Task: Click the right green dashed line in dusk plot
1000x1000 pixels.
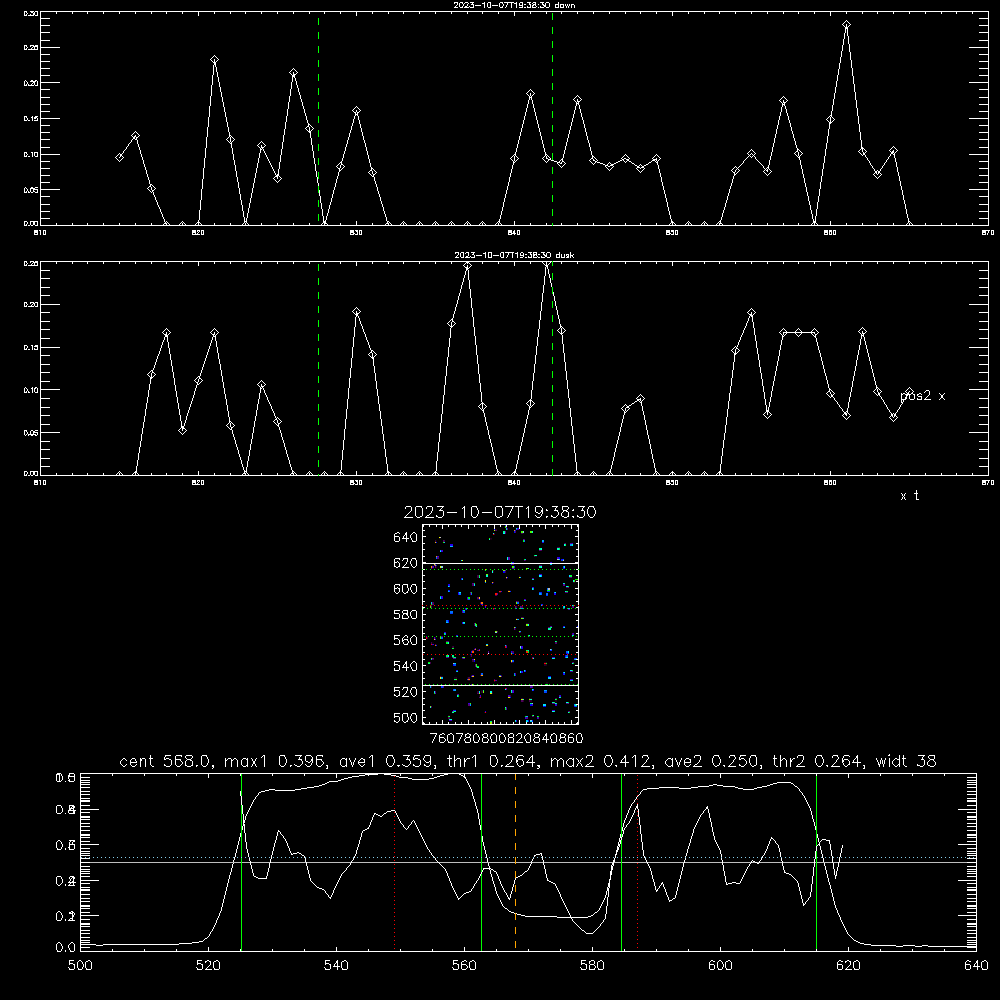Action: (552, 369)
